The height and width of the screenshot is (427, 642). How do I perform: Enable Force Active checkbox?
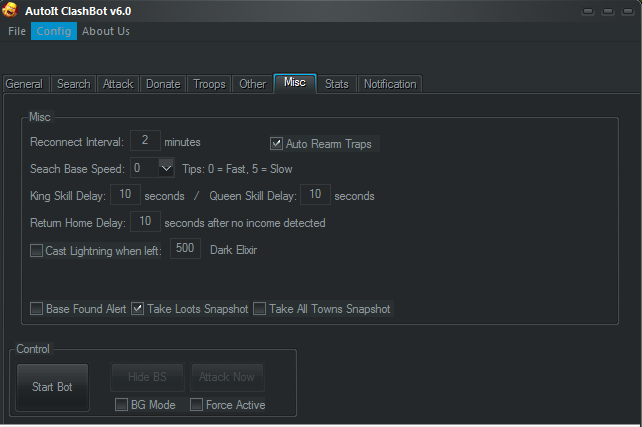(197, 404)
